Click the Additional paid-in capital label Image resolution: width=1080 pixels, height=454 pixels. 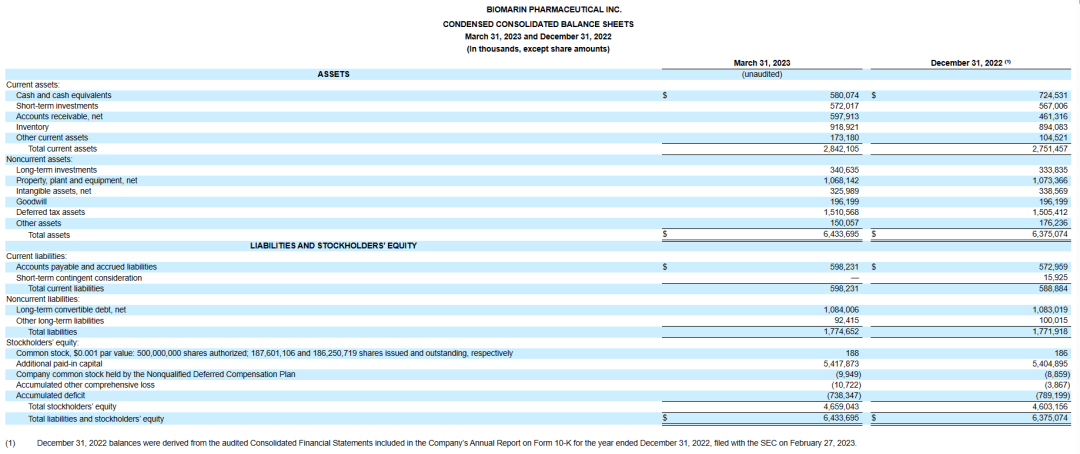(59, 364)
